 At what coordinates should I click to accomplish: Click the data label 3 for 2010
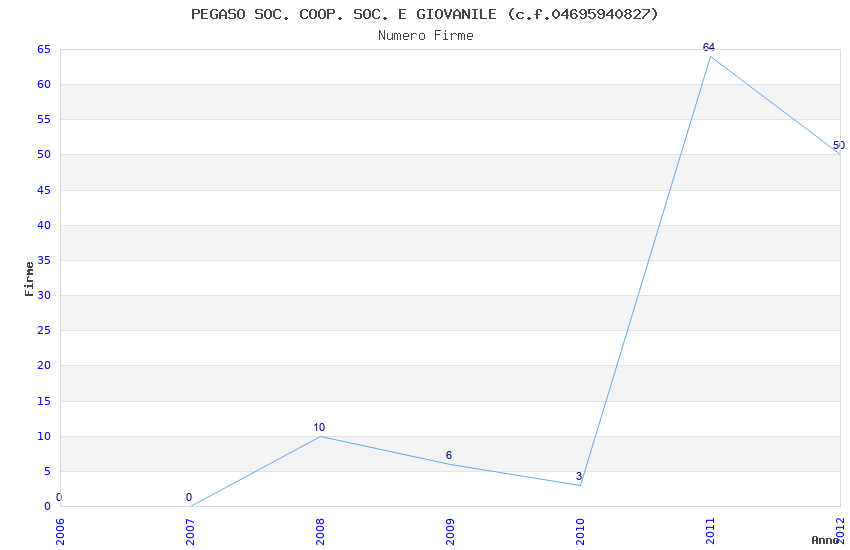(x=579, y=476)
